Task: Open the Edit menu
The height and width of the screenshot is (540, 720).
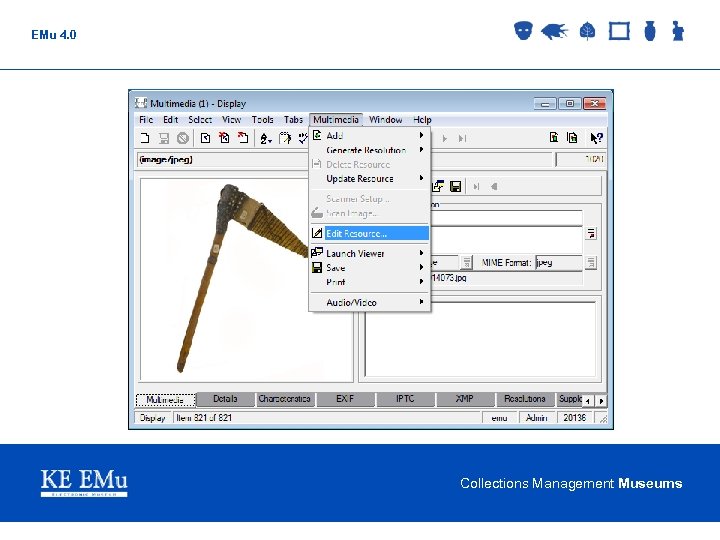Action: (170, 119)
